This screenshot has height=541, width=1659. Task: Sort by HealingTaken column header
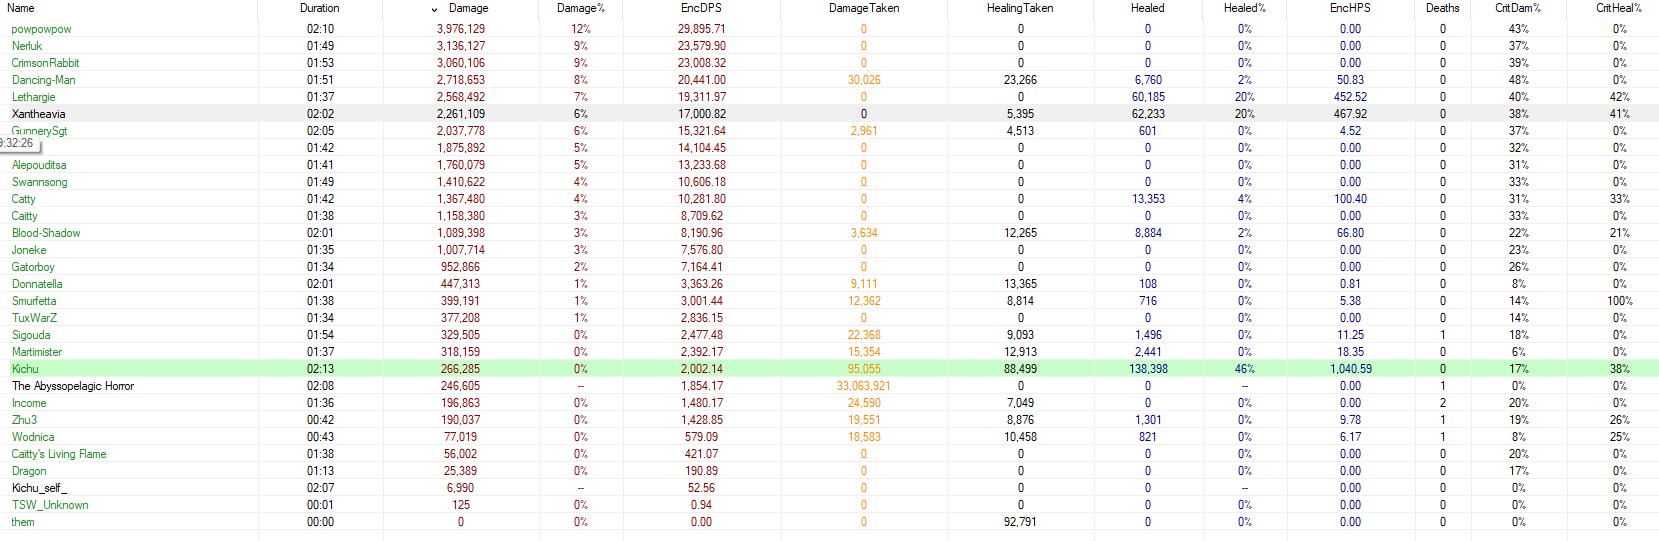pyautogui.click(x=1019, y=8)
